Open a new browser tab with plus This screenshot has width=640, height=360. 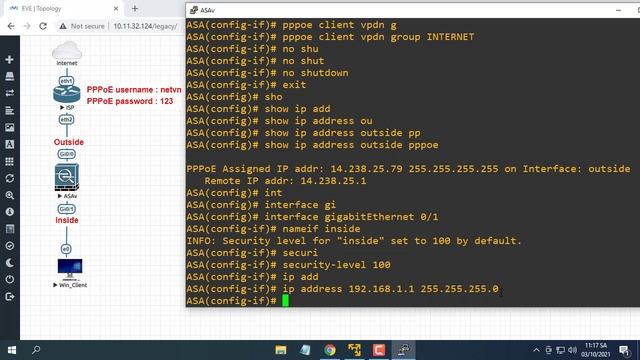click(x=135, y=9)
